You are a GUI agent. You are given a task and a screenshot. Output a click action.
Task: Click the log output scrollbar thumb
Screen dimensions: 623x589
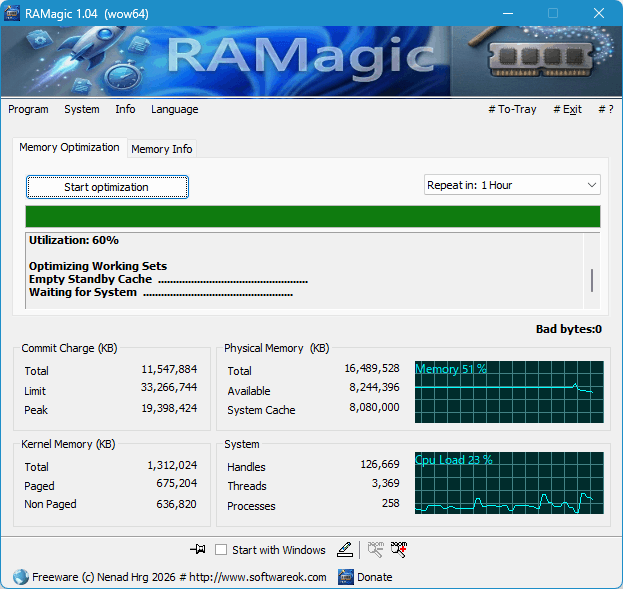click(x=591, y=280)
